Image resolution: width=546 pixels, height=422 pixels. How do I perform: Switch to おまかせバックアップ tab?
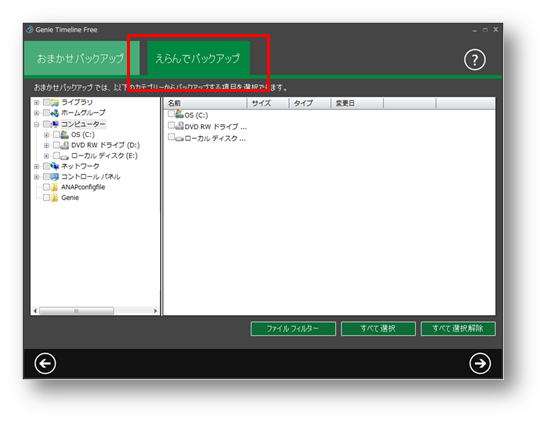[x=81, y=58]
